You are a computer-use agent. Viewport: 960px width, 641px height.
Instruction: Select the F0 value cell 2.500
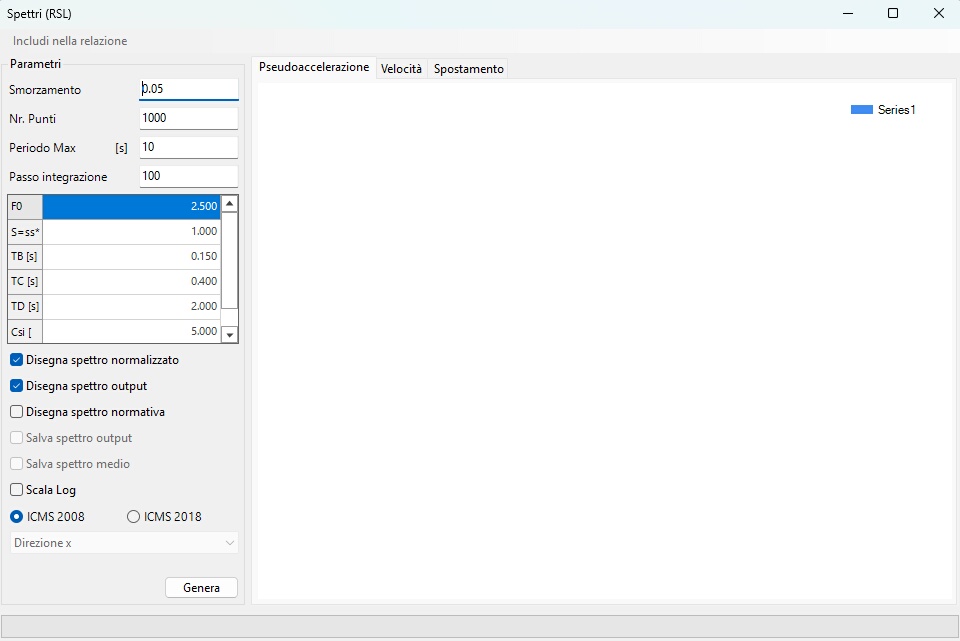pos(131,207)
